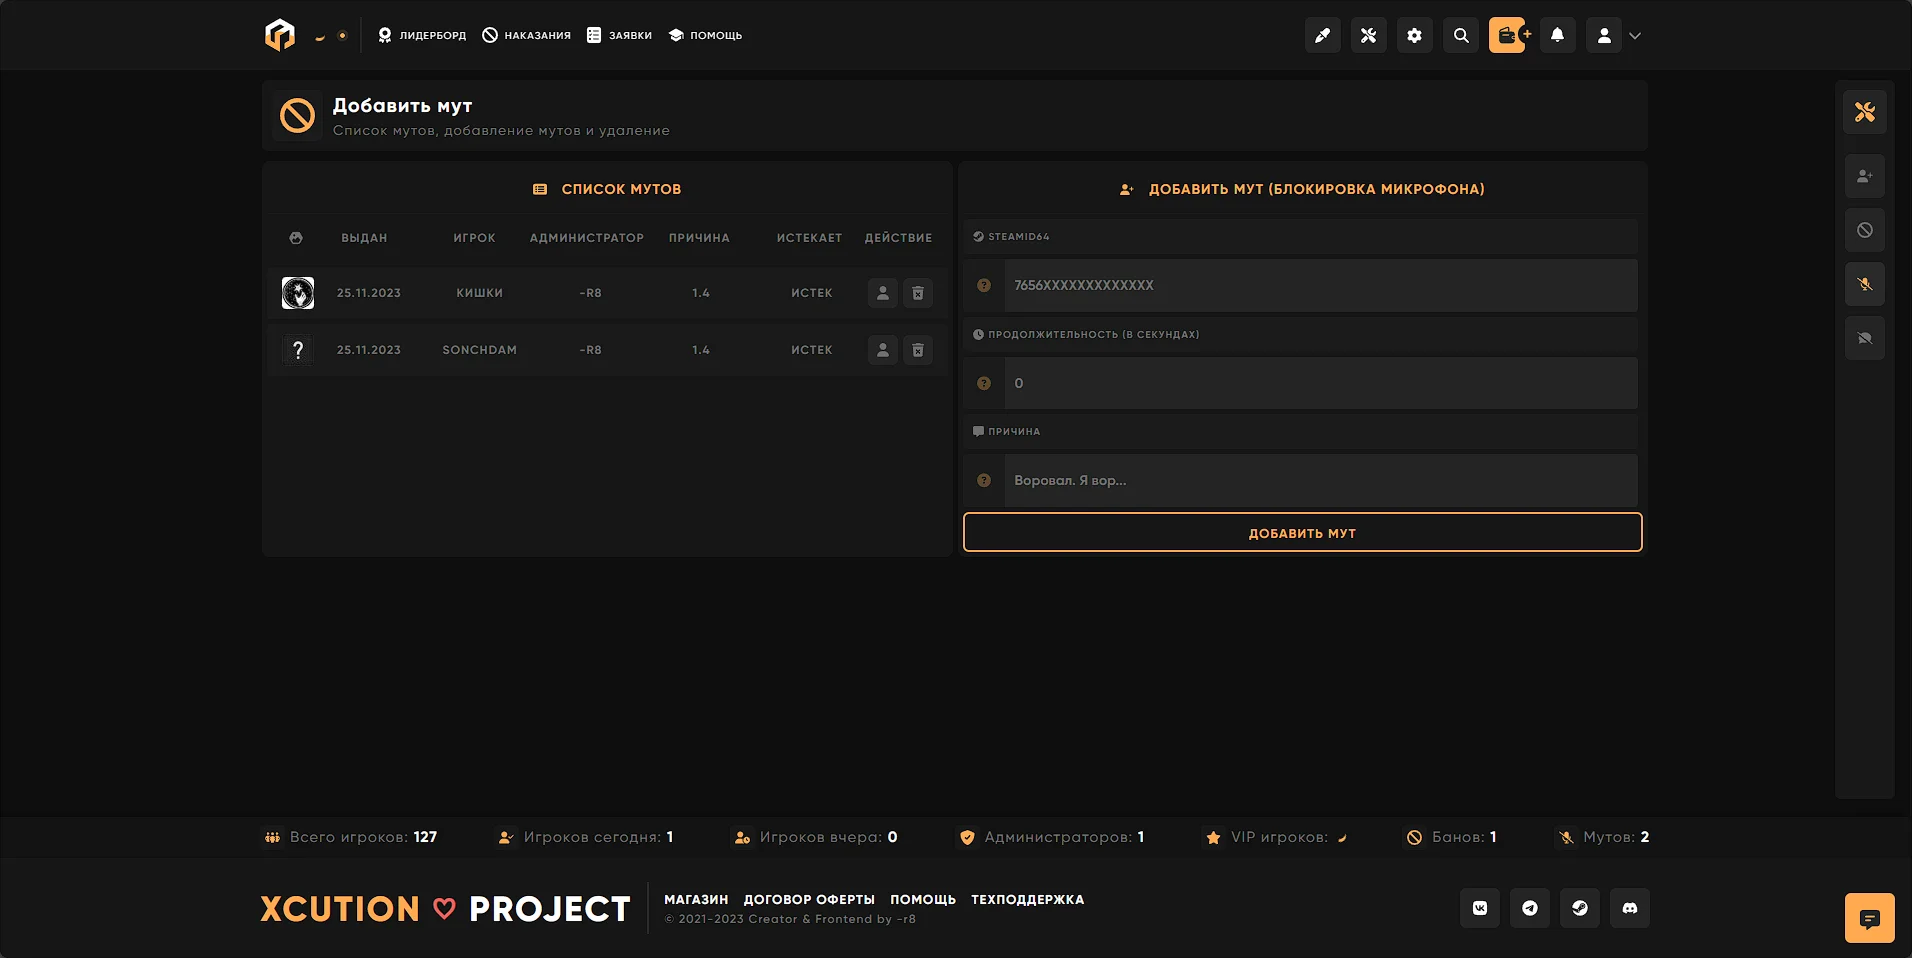This screenshot has width=1912, height=958.
Task: Open the bans icon in right sidebar
Action: point(1864,230)
